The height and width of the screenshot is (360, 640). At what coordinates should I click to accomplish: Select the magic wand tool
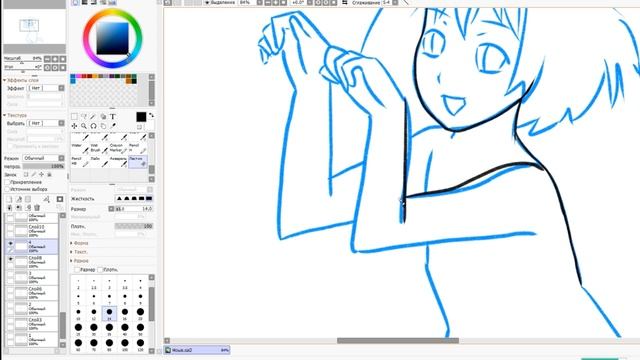[x=93, y=117]
